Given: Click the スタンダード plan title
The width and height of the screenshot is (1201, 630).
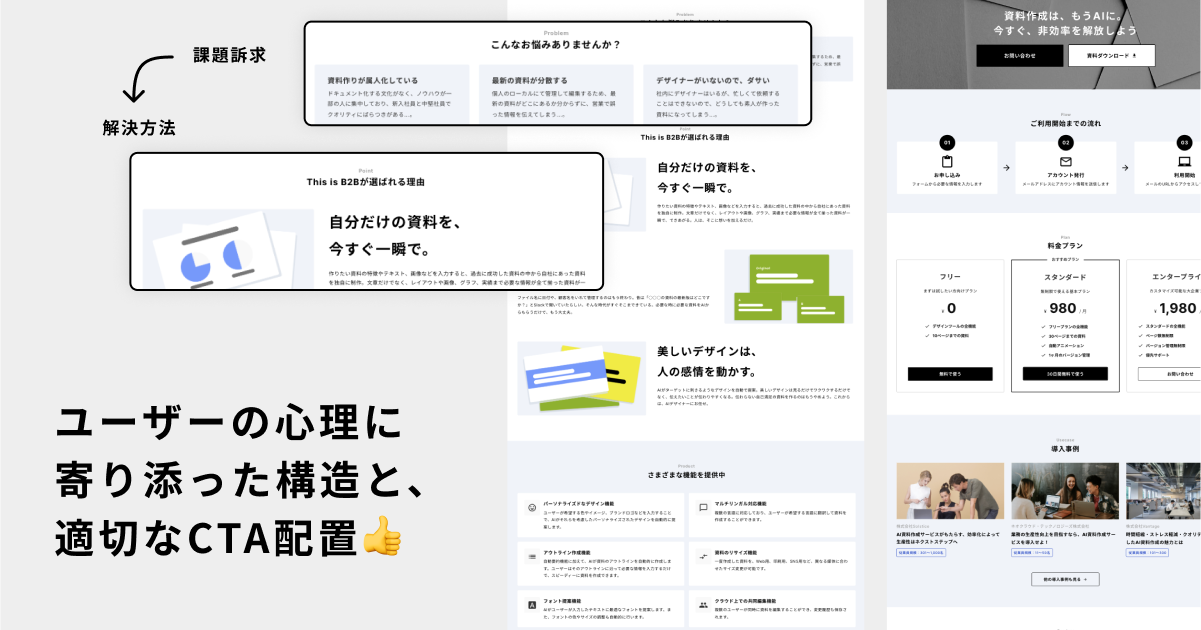Looking at the screenshot, I should 1065,277.
